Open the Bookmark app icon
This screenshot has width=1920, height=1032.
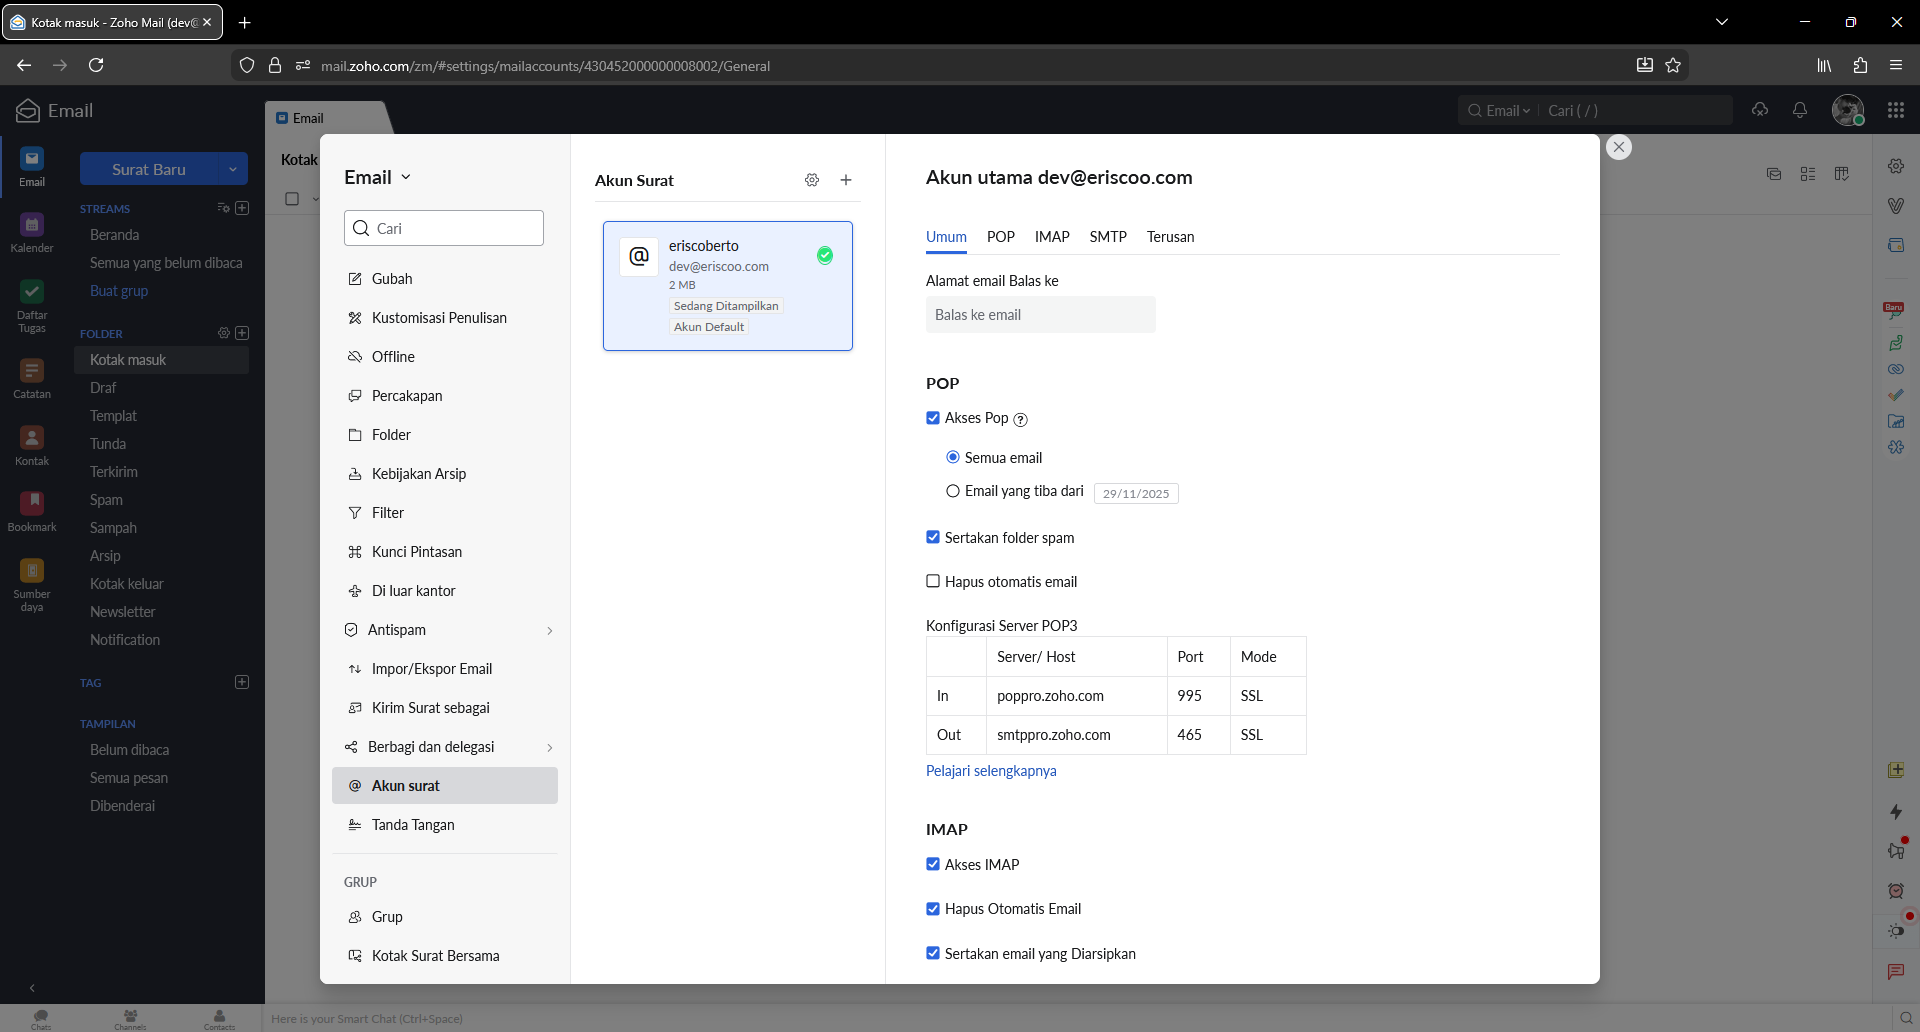[x=32, y=510]
